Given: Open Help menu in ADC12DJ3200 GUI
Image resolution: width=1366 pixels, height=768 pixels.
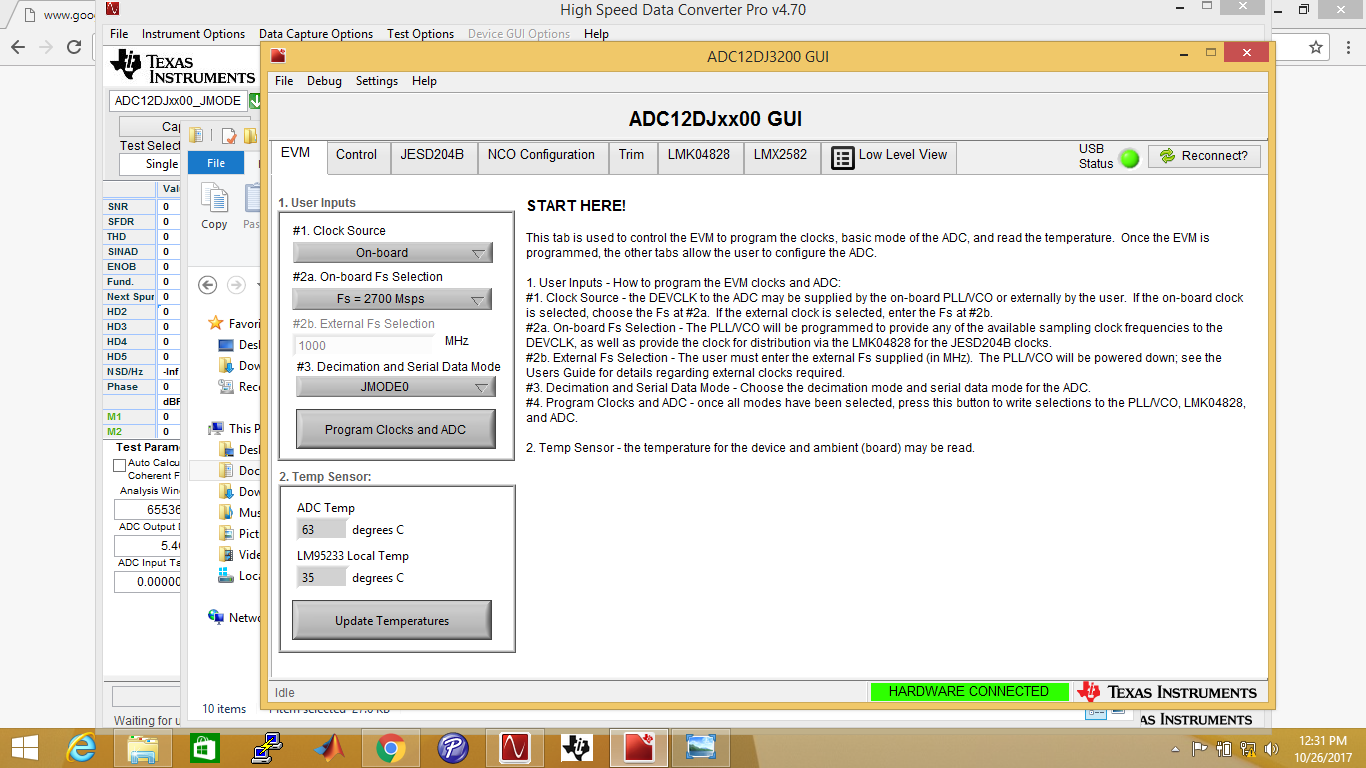Looking at the screenshot, I should [424, 81].
